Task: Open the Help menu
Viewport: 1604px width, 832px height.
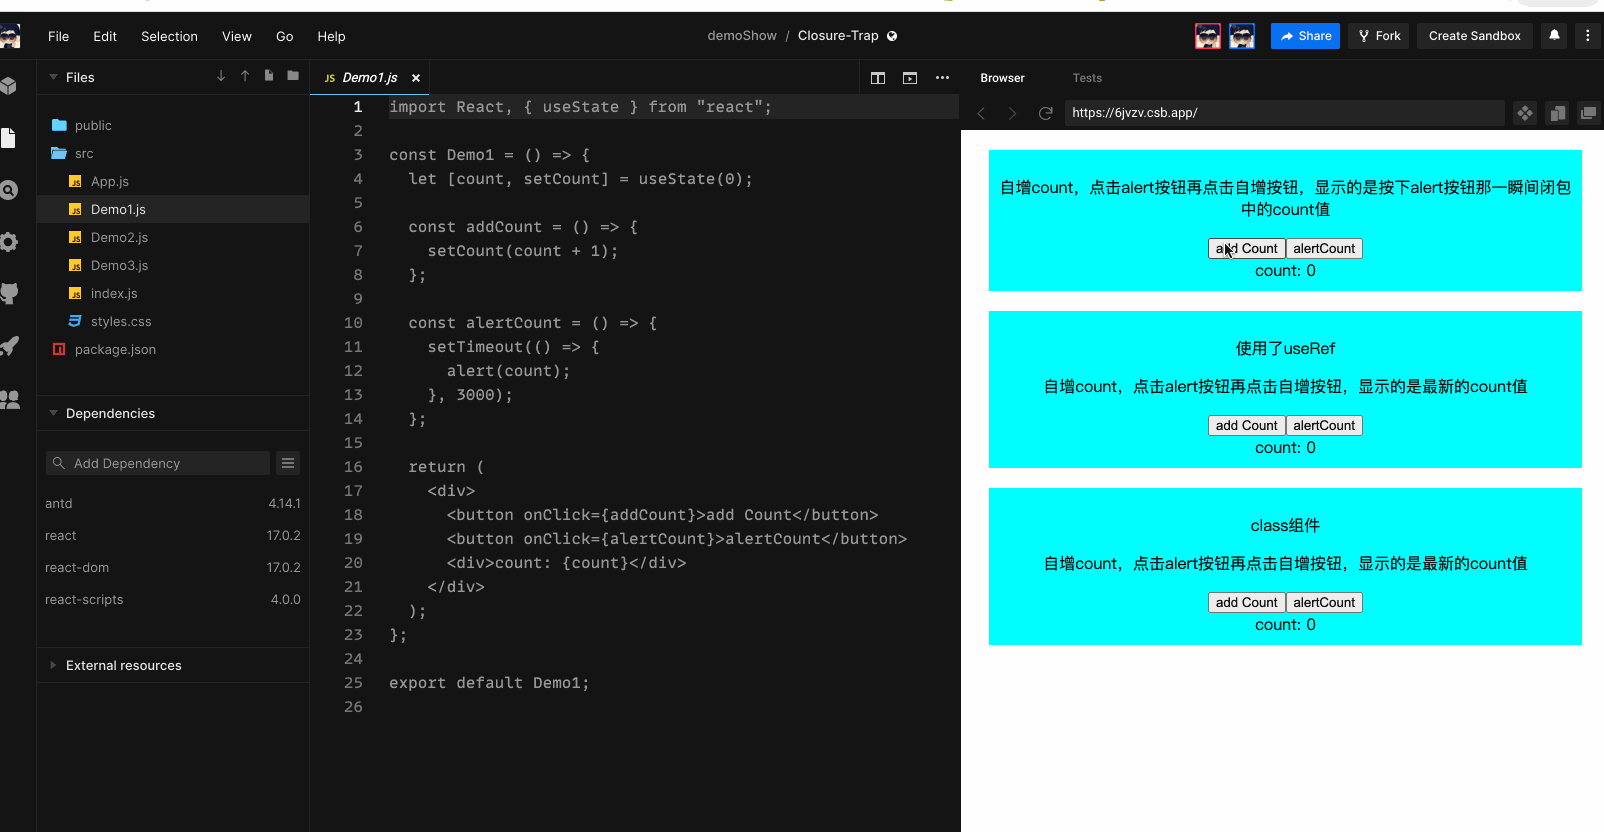Action: pyautogui.click(x=331, y=36)
